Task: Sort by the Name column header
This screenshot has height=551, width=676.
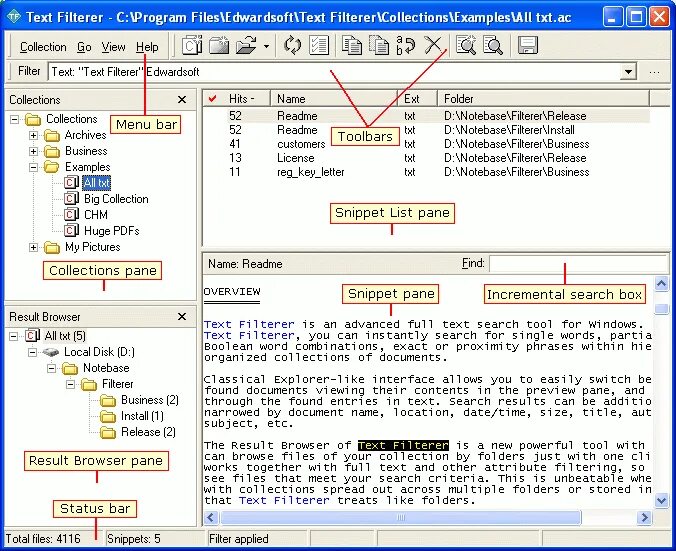Action: click(334, 99)
